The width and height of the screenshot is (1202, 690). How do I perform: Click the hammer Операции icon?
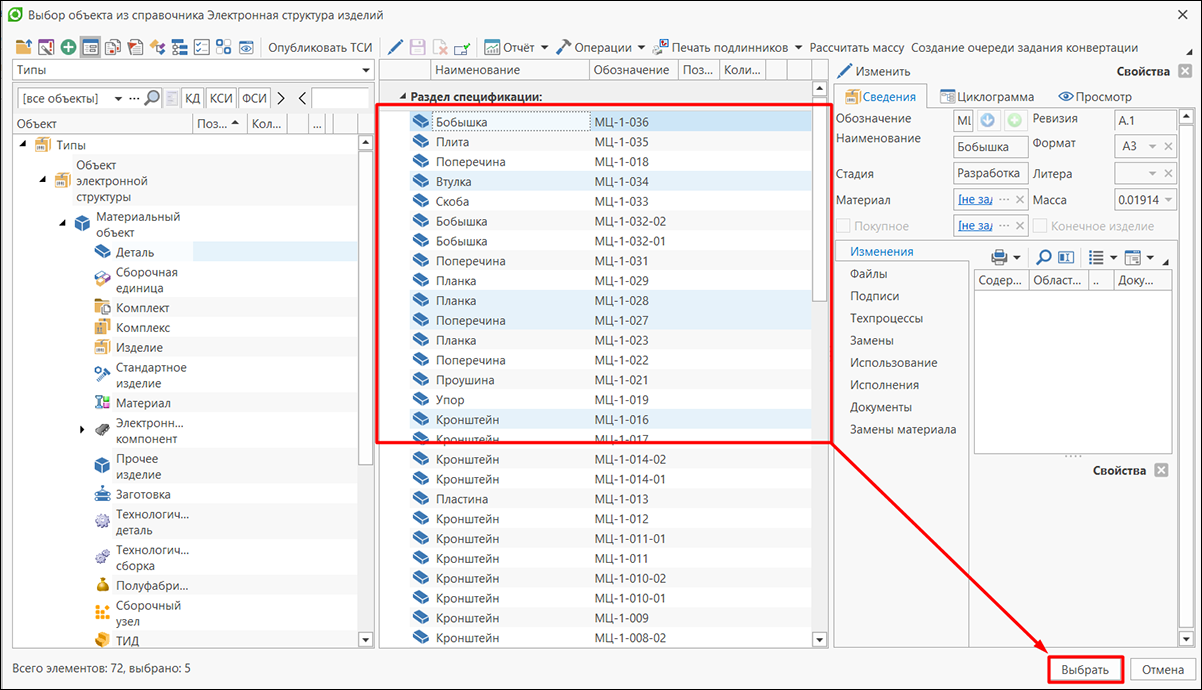564,47
